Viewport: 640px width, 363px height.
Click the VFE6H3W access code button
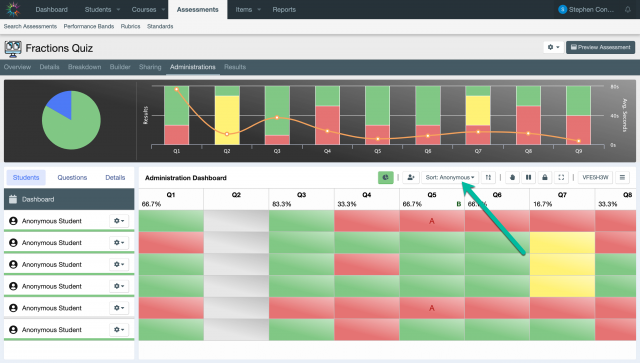(x=595, y=178)
